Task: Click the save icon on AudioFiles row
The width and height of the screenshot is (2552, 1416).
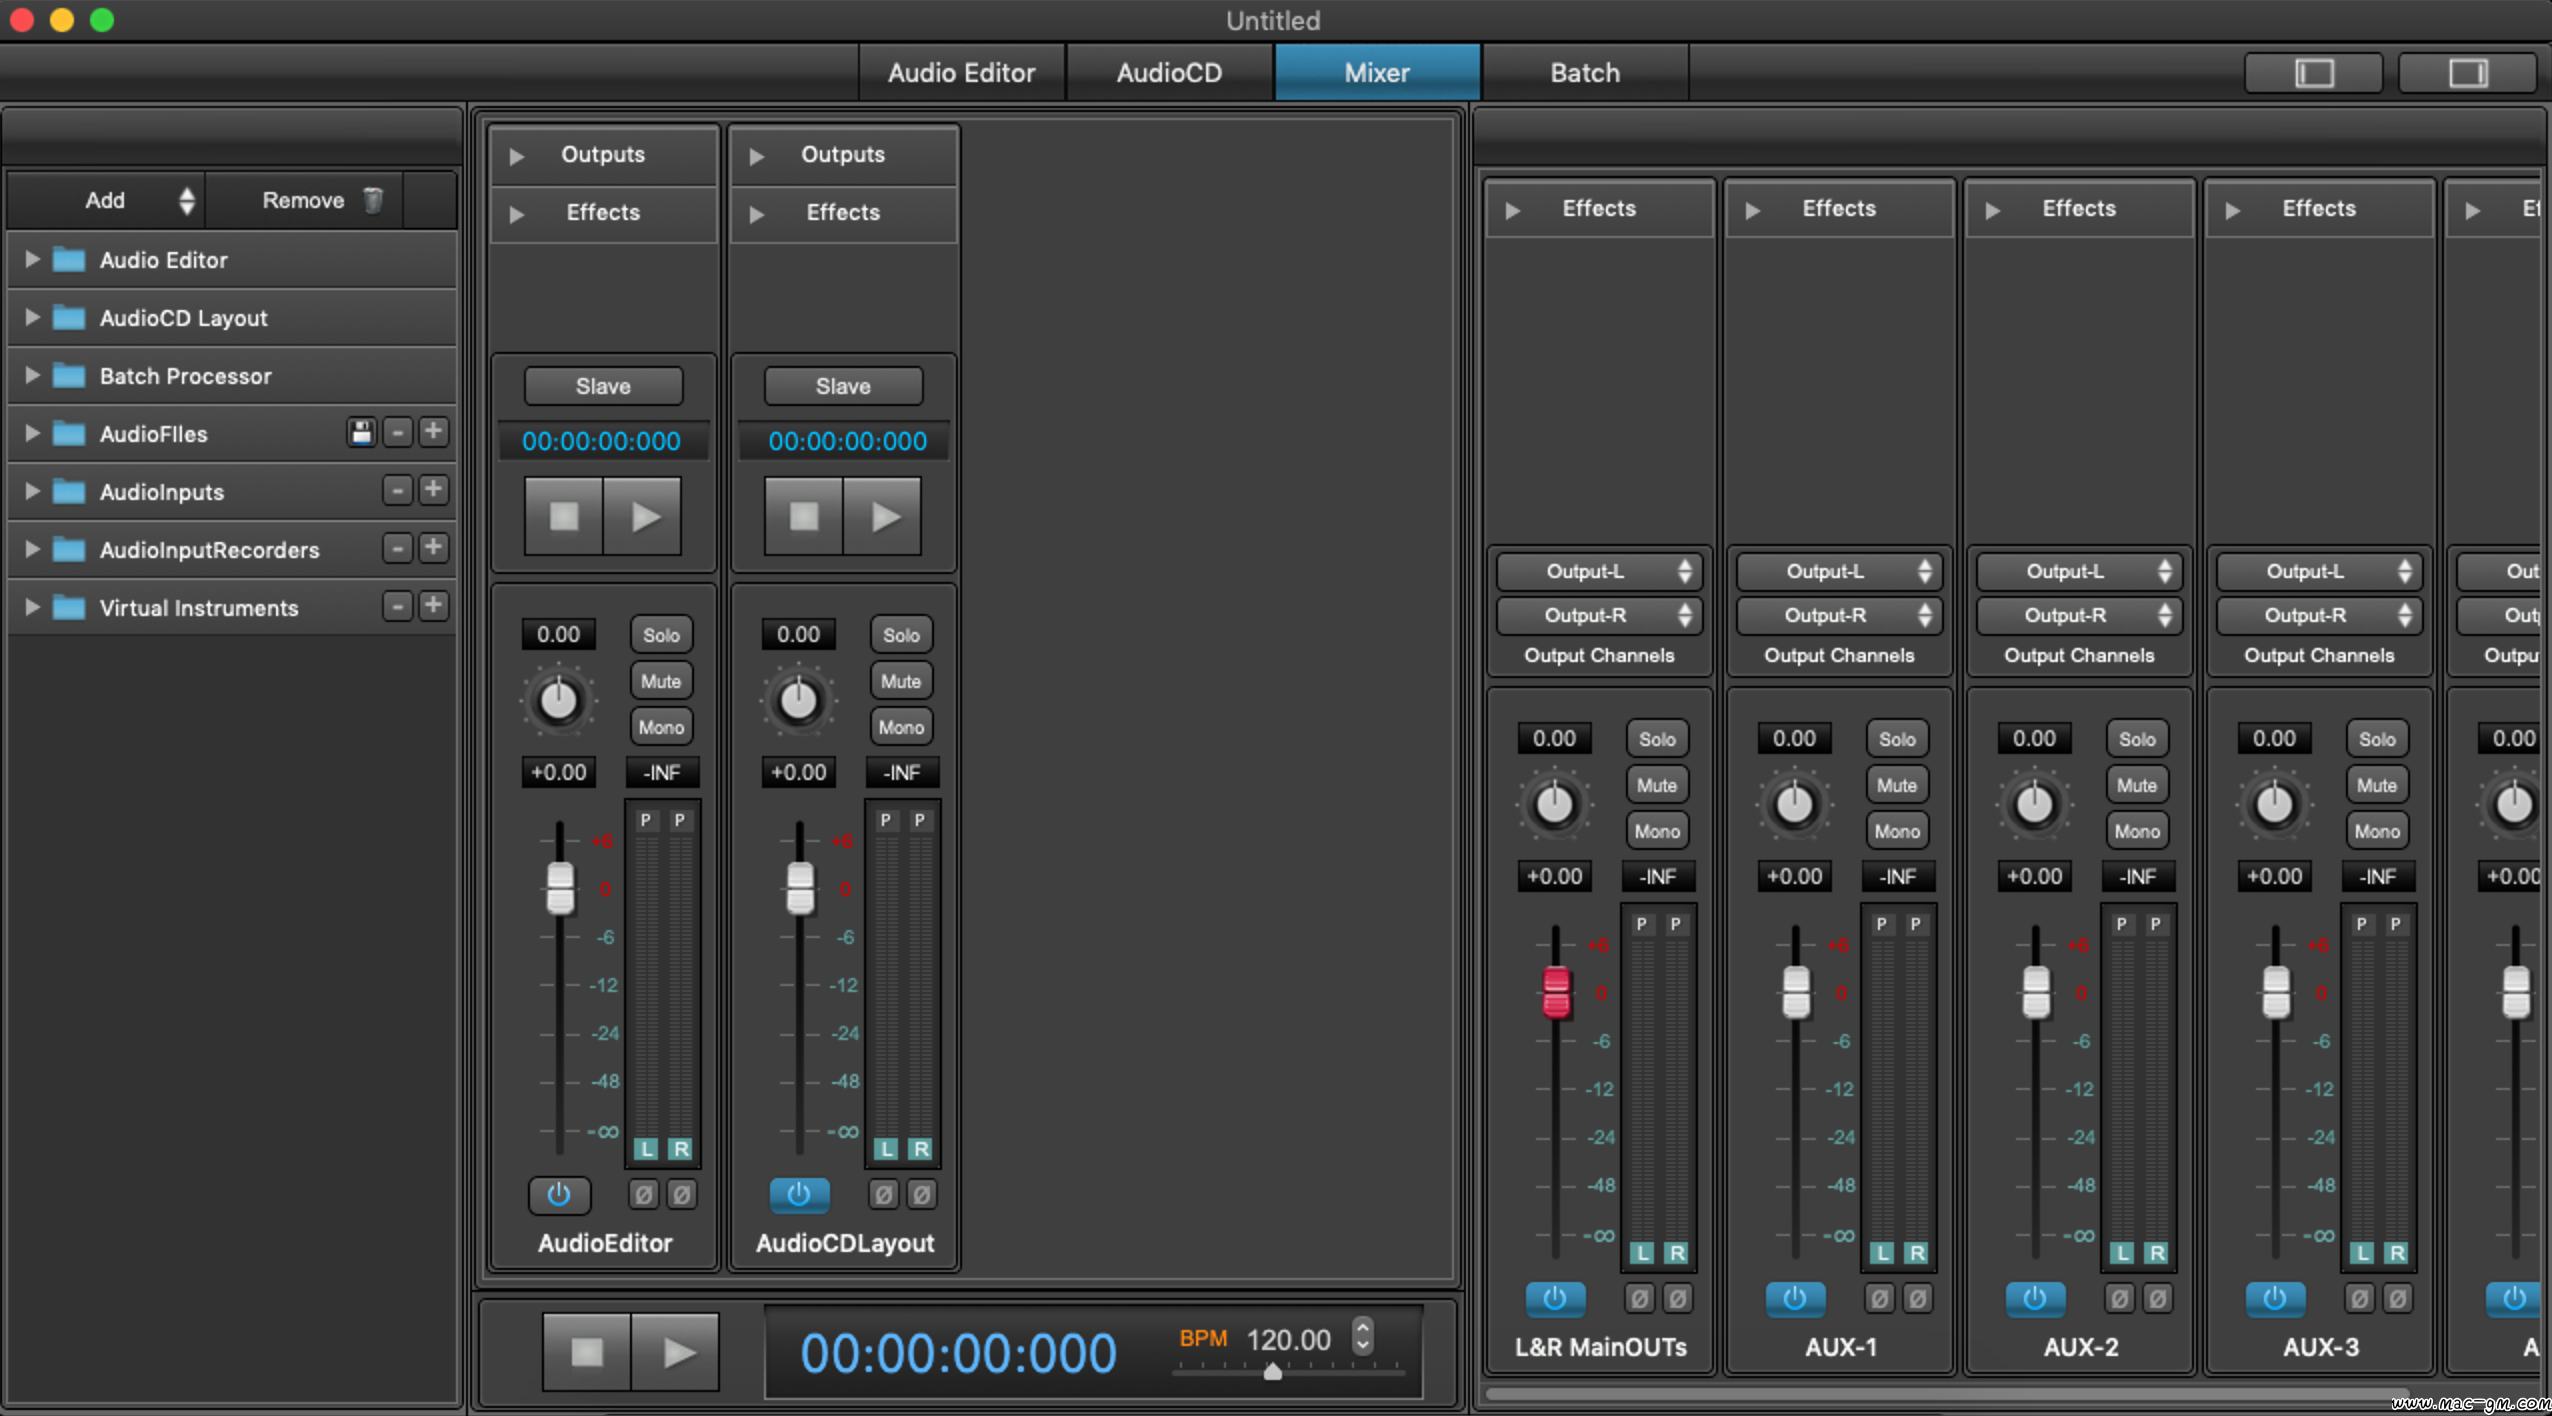Action: [x=361, y=432]
